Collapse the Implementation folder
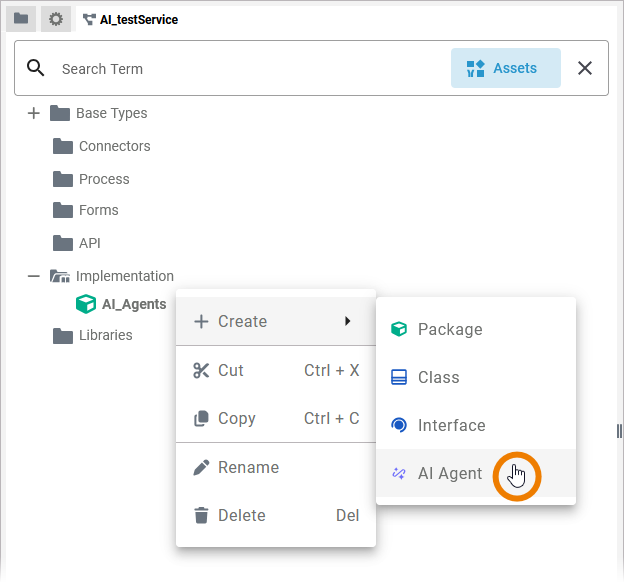Image resolution: width=624 pixels, height=583 pixels. pyautogui.click(x=34, y=276)
